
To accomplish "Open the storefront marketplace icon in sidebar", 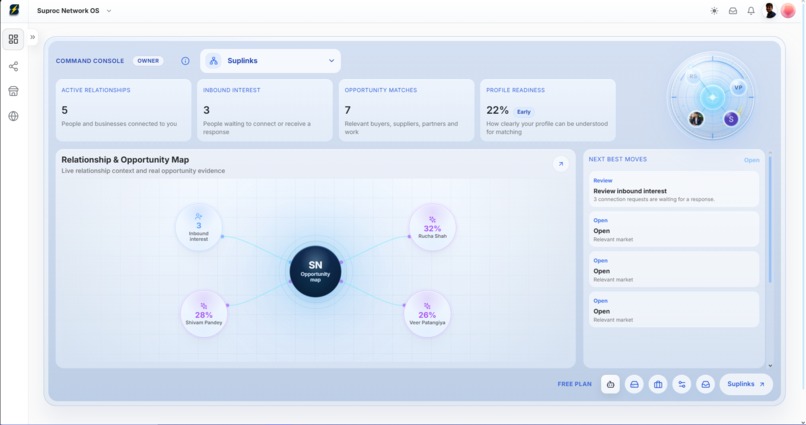I will 13,91.
